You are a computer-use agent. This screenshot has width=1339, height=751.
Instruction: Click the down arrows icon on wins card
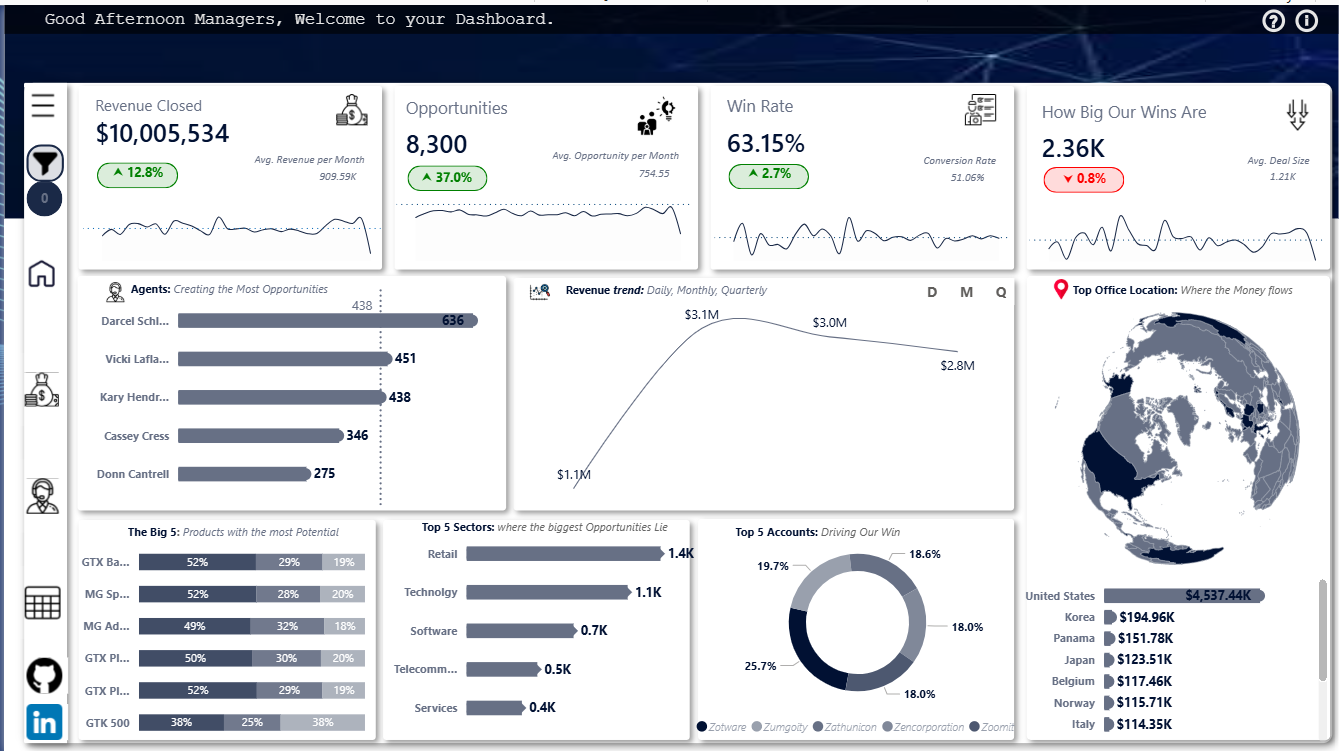tap(1297, 115)
